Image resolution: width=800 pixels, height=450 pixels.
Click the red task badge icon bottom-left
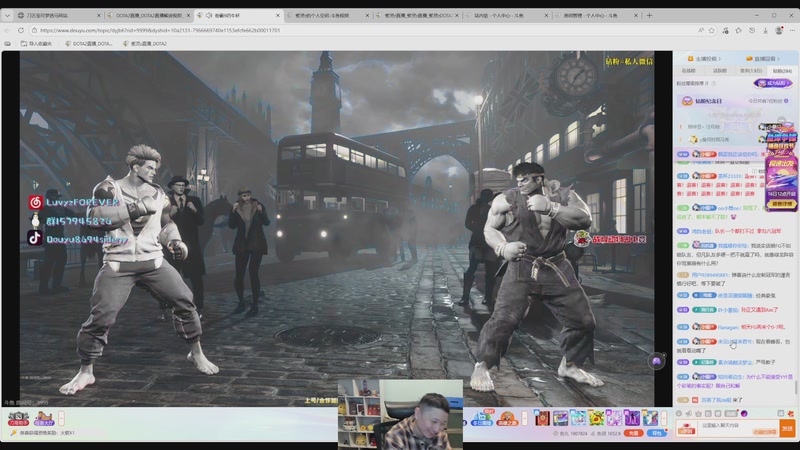pyautogui.click(x=17, y=418)
